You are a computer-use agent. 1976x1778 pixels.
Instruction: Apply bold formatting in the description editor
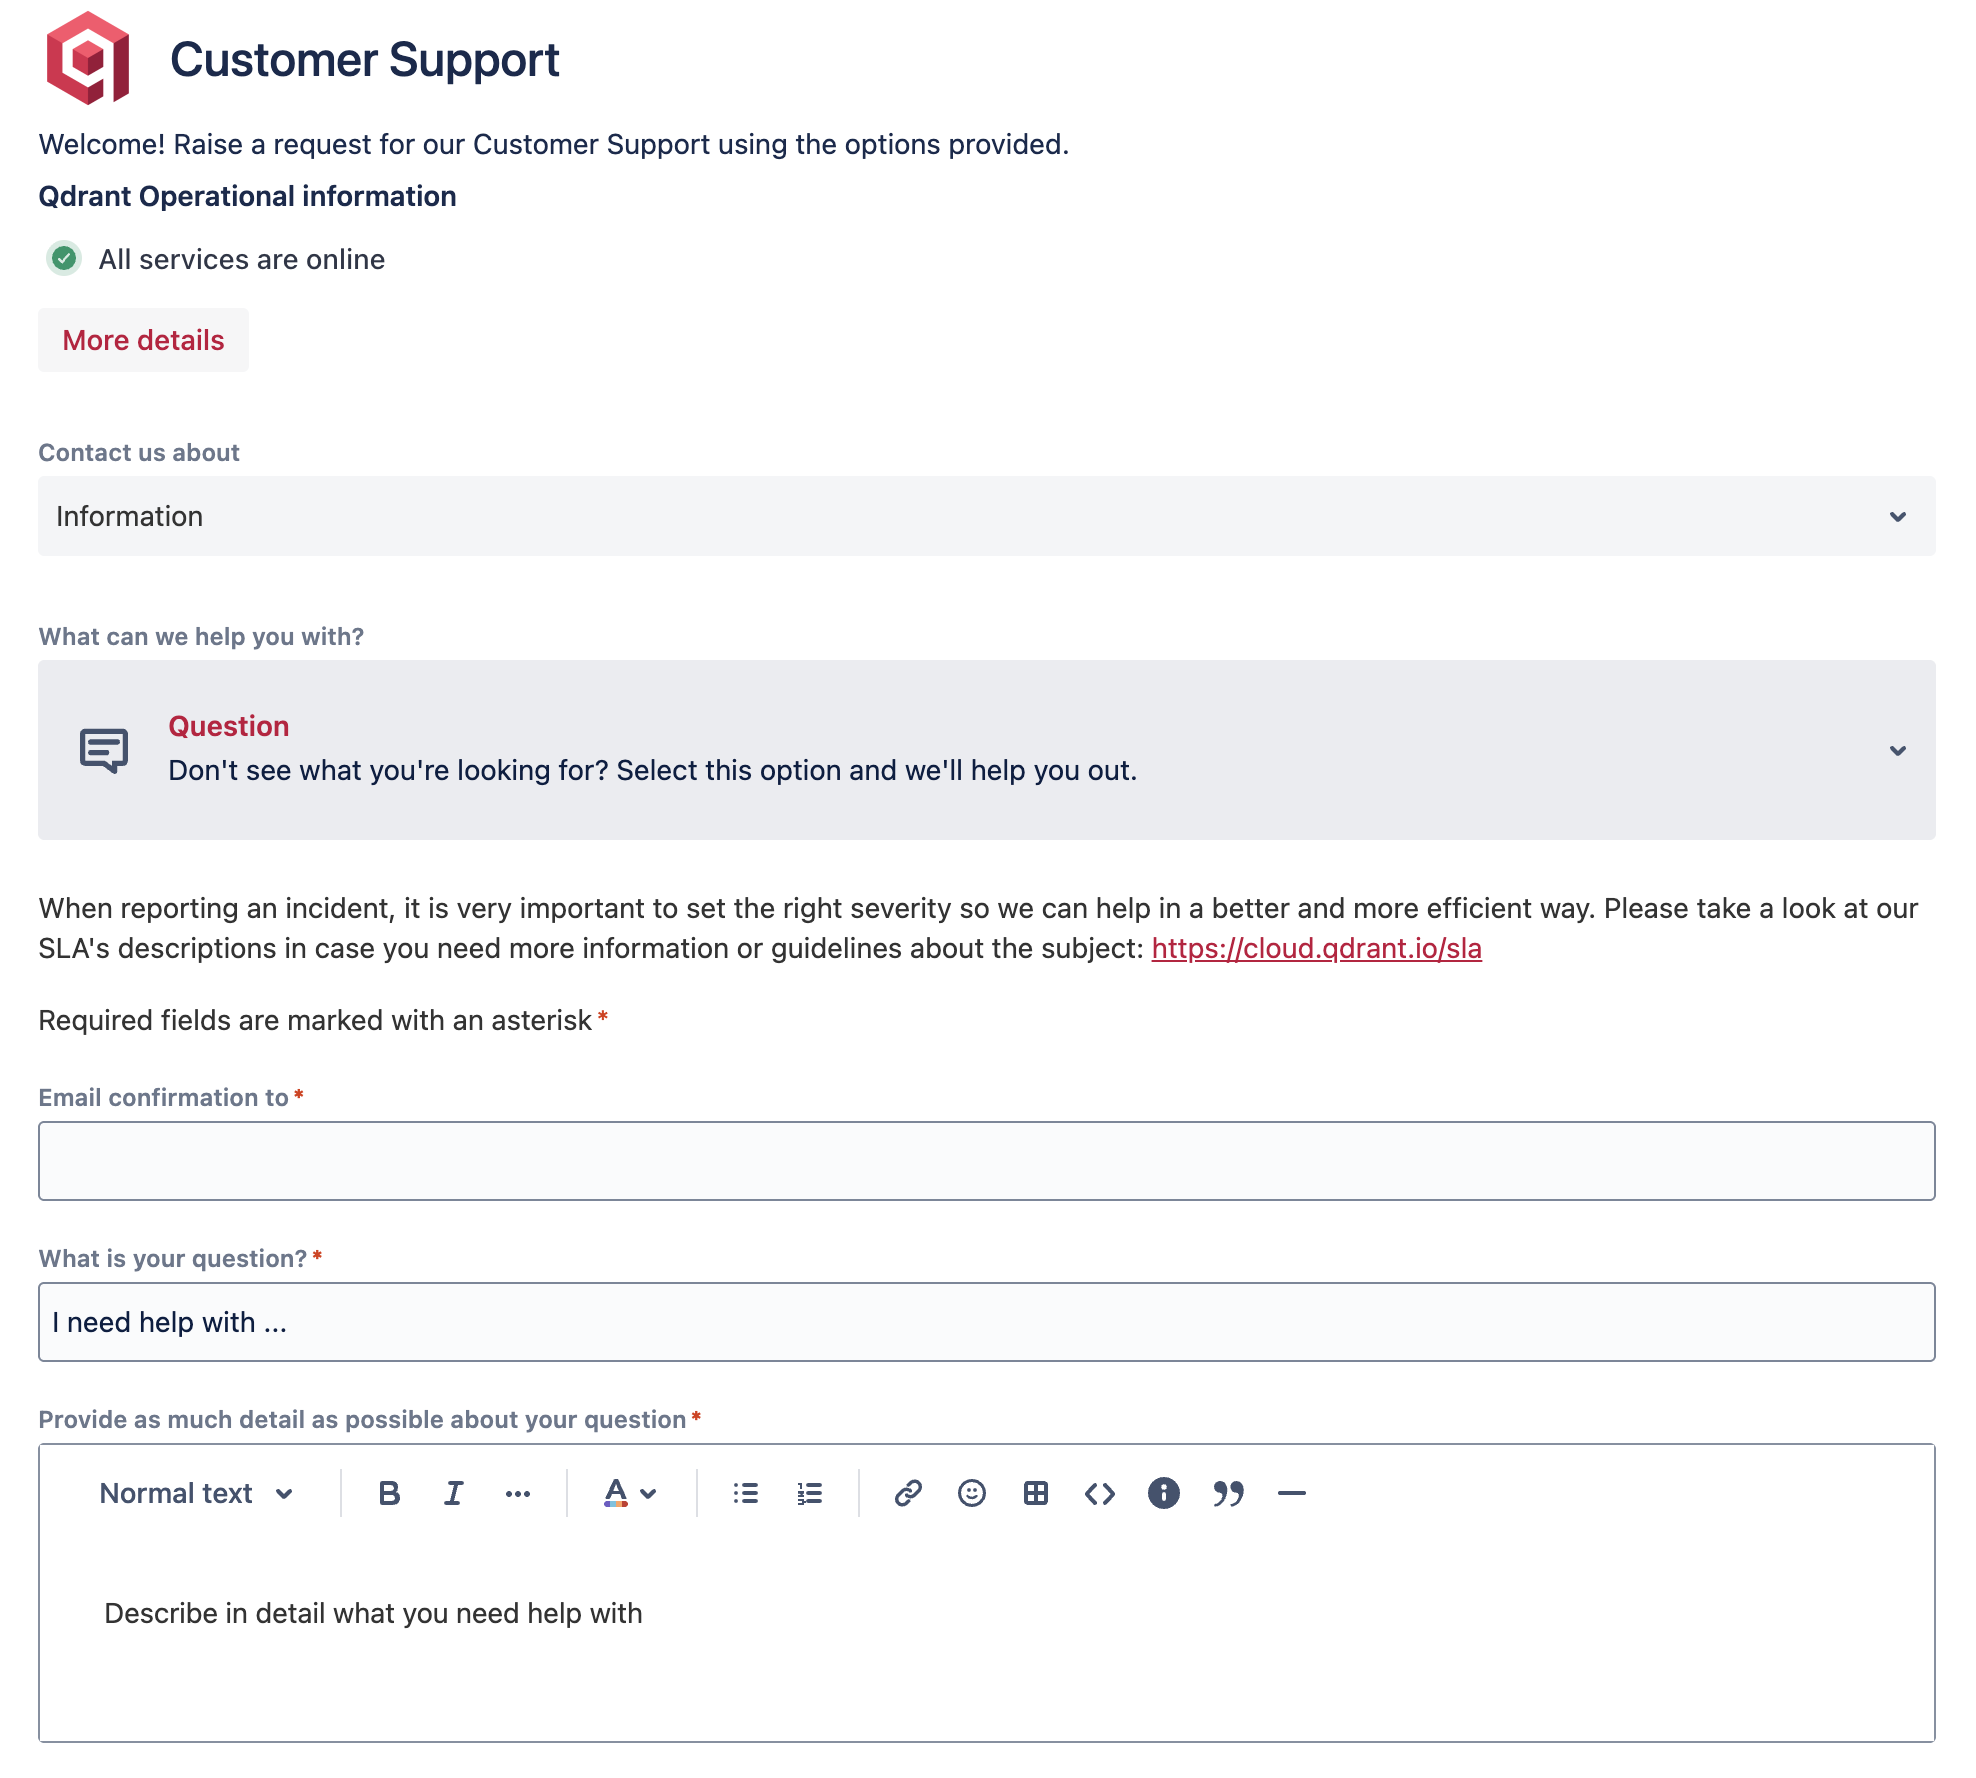pyautogui.click(x=388, y=1493)
